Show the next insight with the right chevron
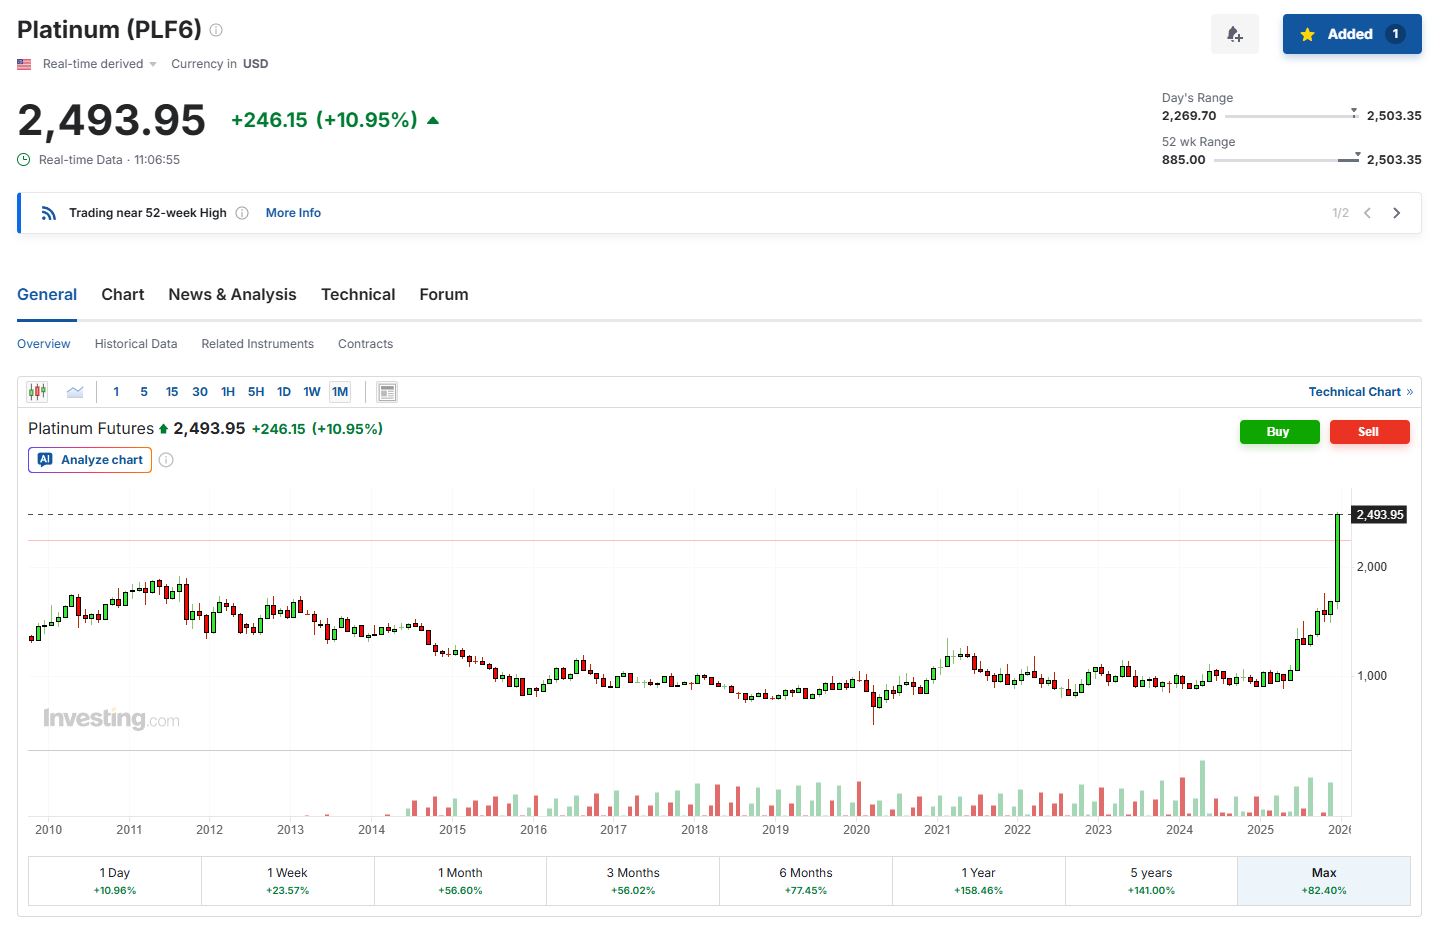1443x933 pixels. 1397,213
